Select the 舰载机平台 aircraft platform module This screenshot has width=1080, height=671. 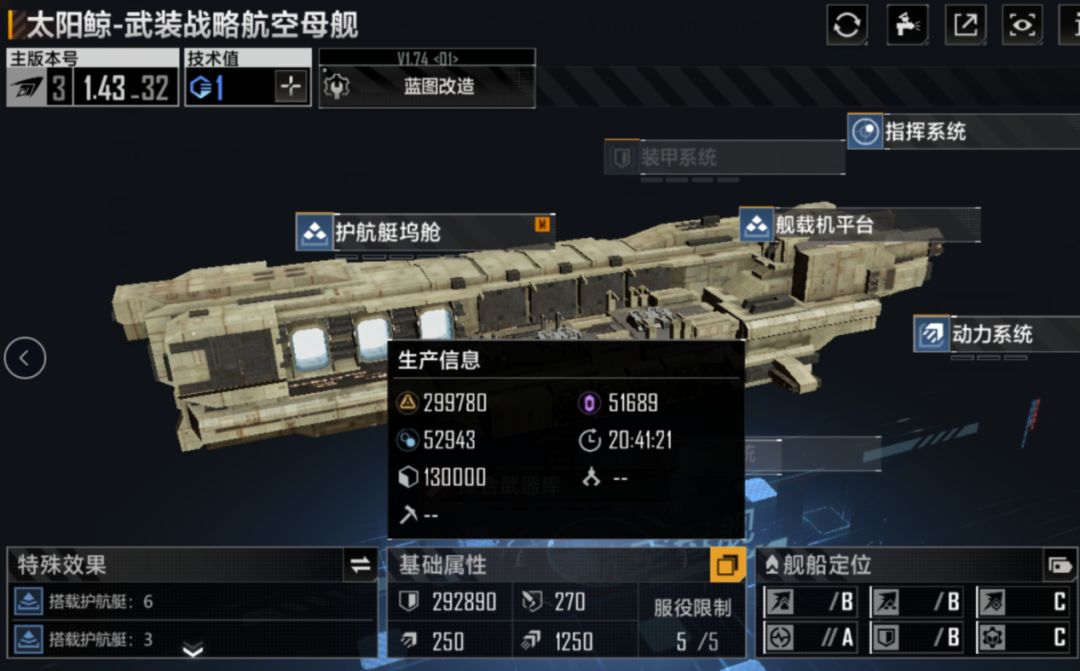(x=860, y=225)
